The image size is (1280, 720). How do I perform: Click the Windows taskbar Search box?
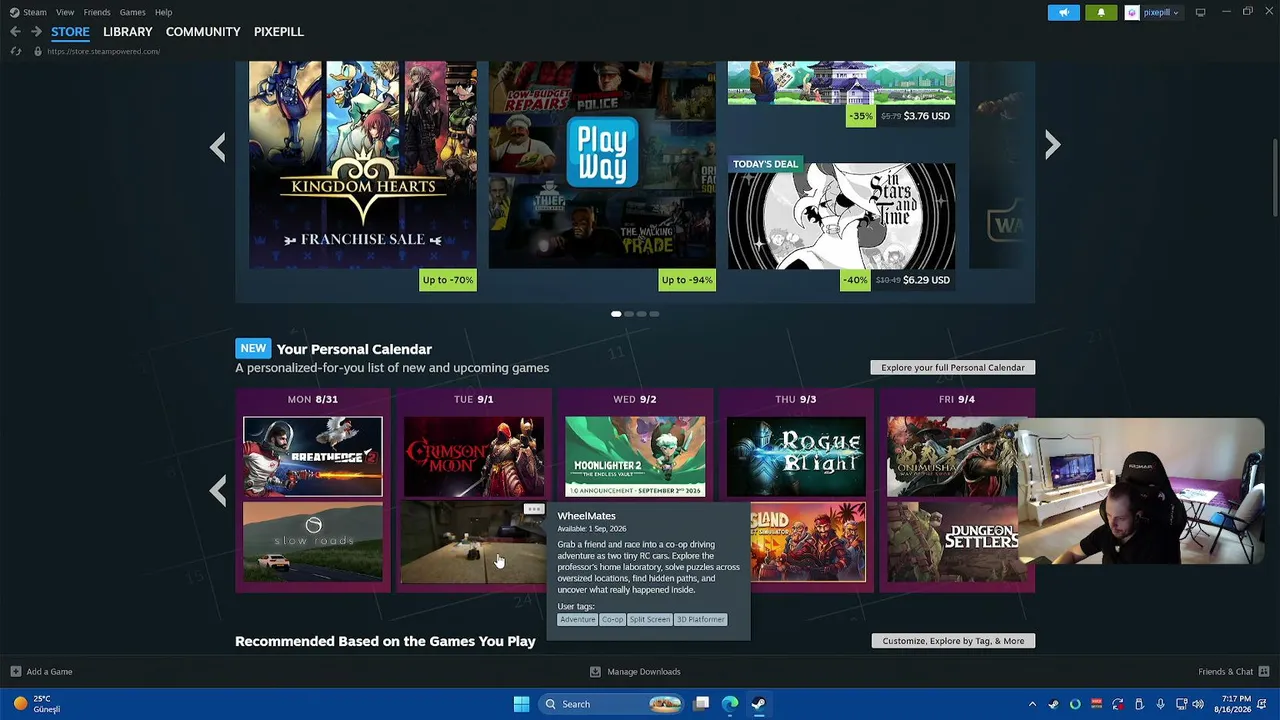(611, 704)
